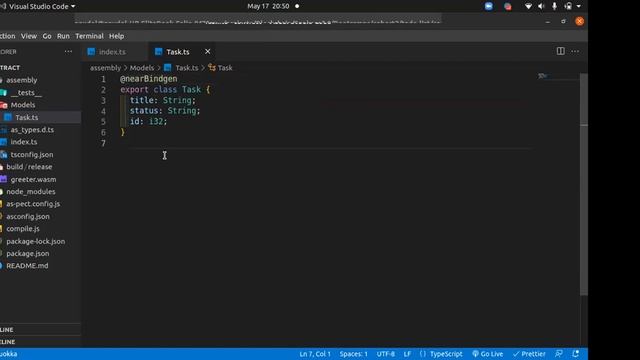Screen dimensions: 640x360
Task: Open as-pect.config.js file
Action: (x=33, y=204)
